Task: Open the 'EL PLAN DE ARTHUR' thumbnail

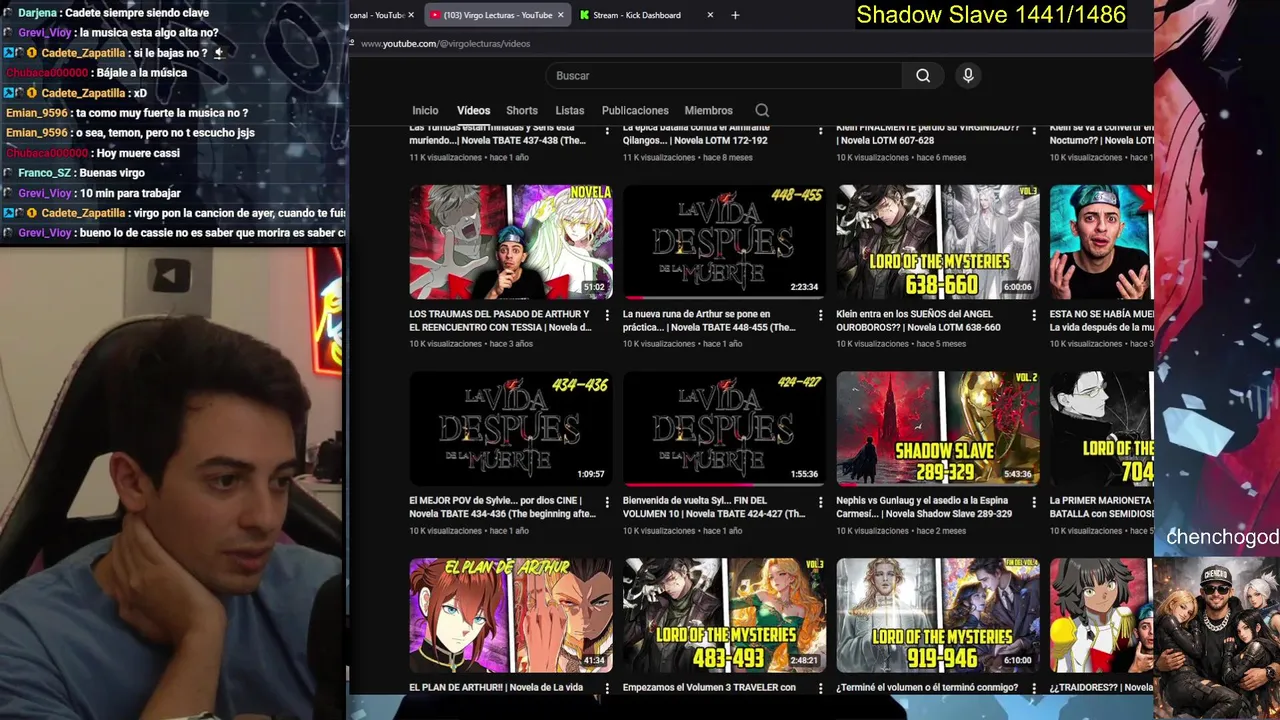Action: coord(510,615)
